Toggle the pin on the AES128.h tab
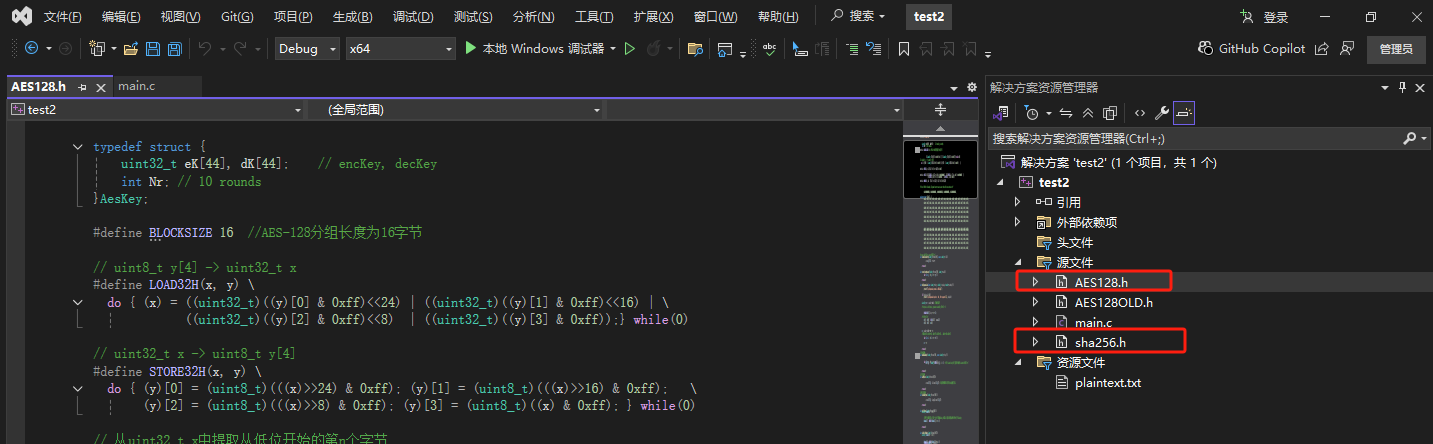 83,87
